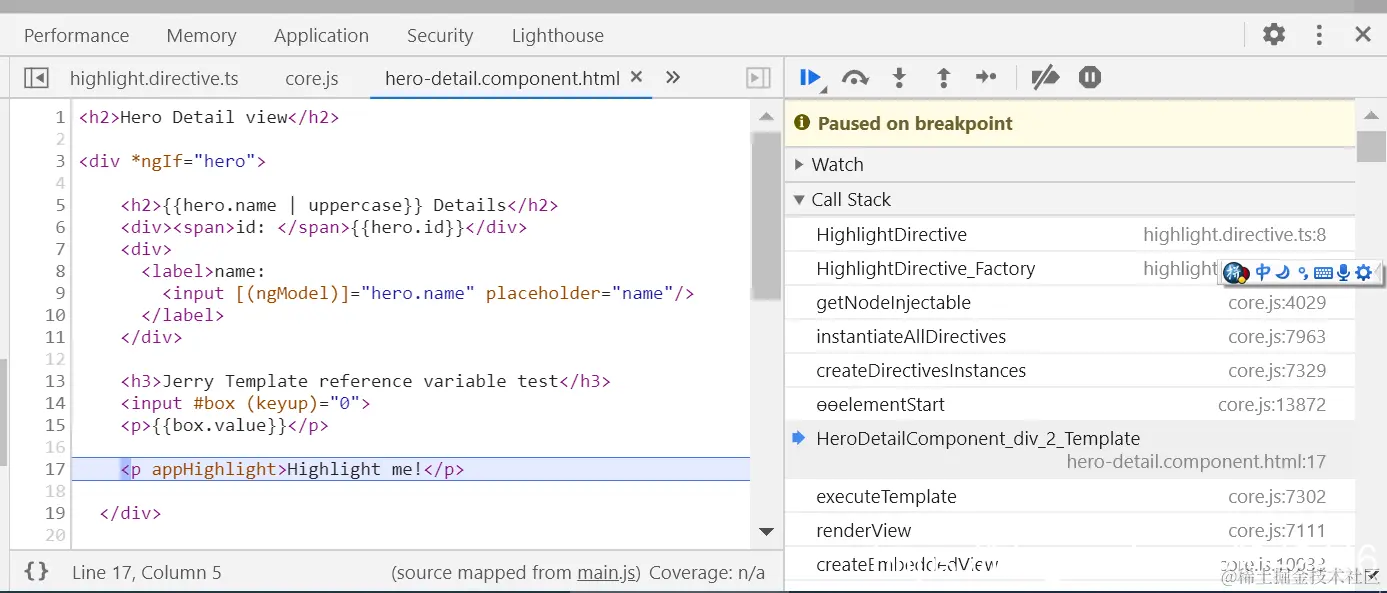Open highlight.directive.ts source tab

(154, 78)
